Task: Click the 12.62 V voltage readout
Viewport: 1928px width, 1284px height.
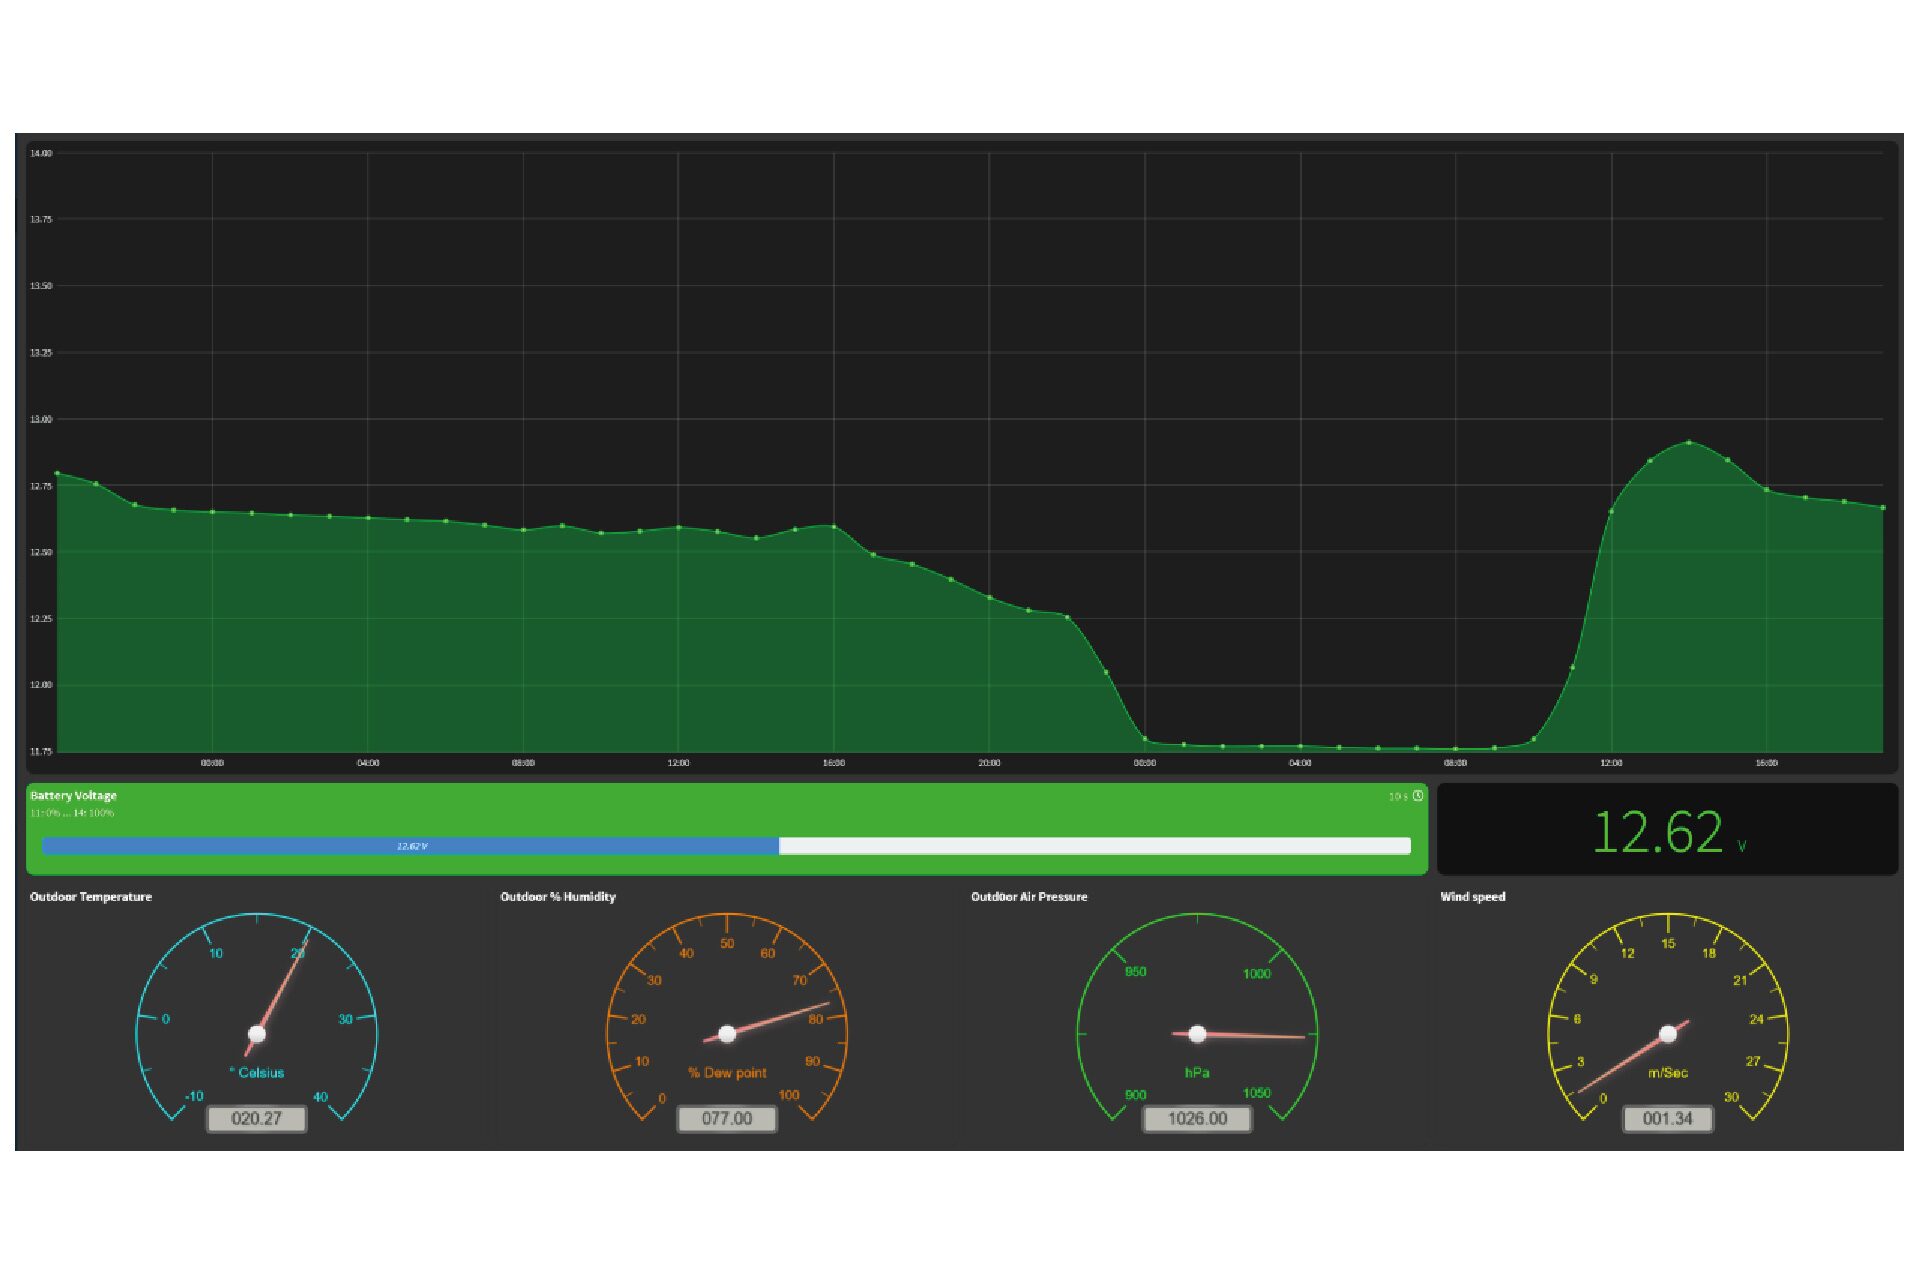Action: (1668, 832)
